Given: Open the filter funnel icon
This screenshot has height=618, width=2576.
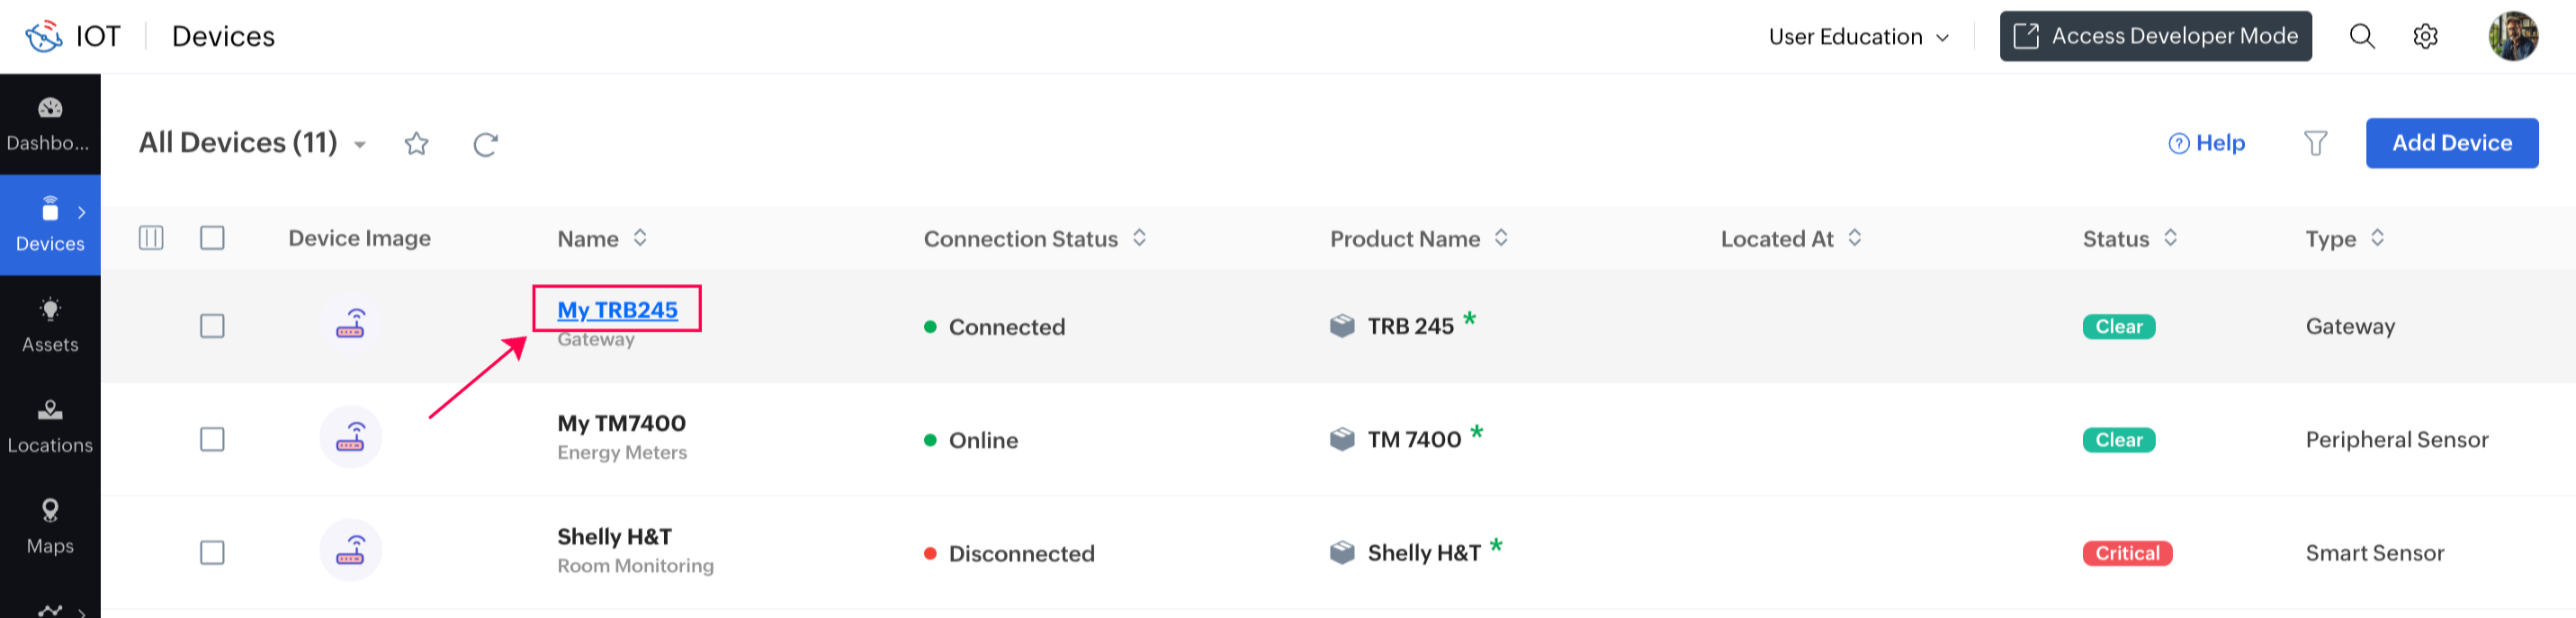Looking at the screenshot, I should click(x=2315, y=143).
